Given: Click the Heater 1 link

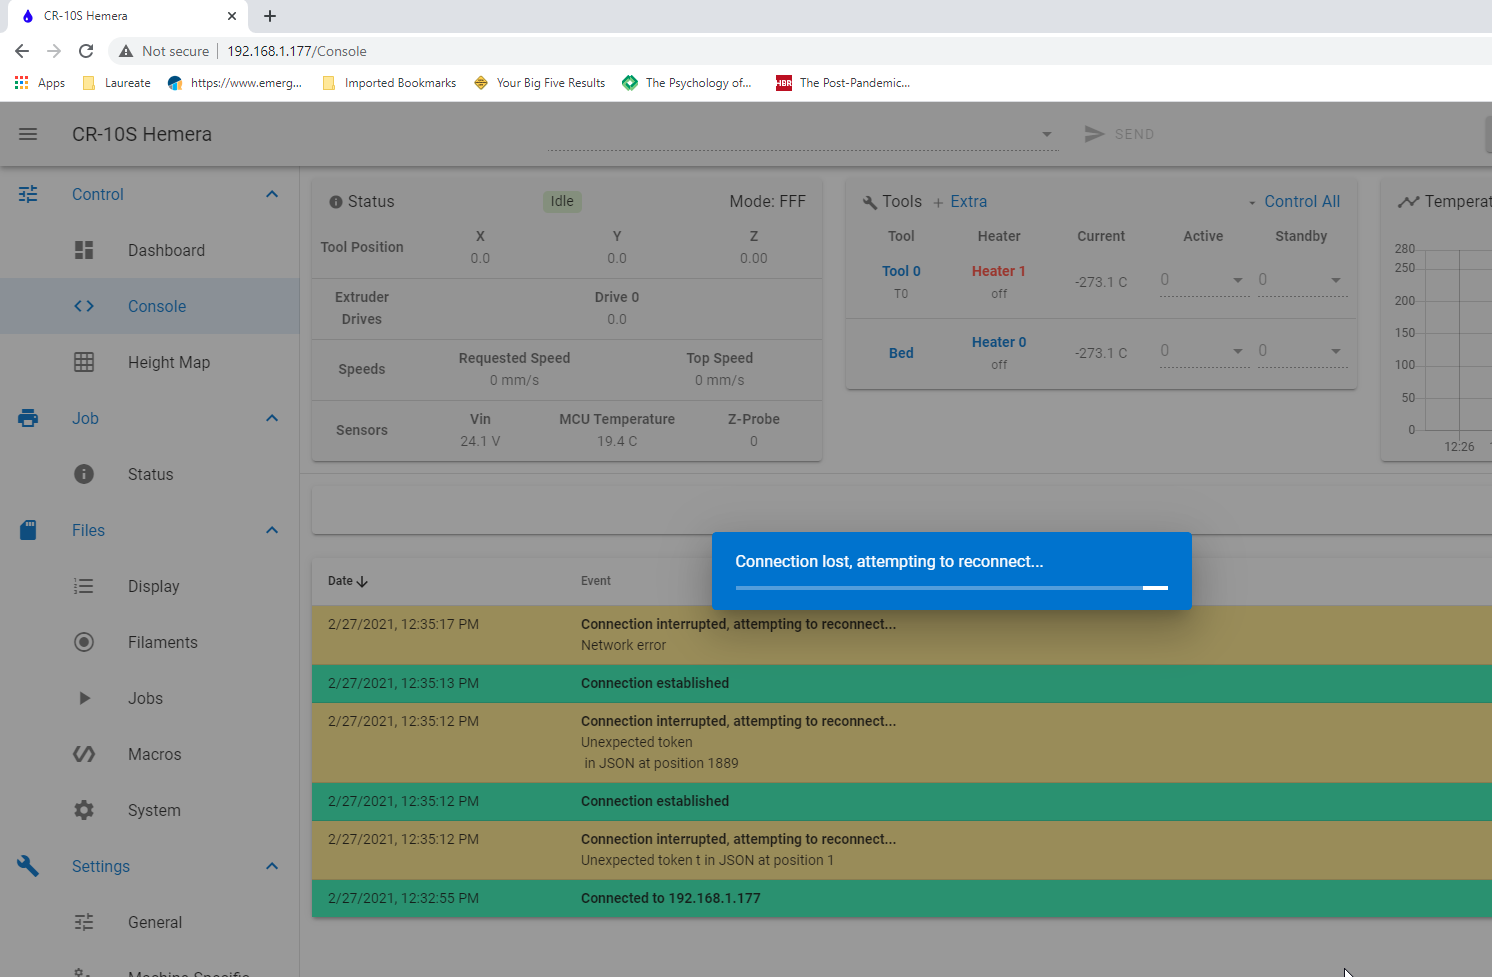Looking at the screenshot, I should (x=998, y=271).
